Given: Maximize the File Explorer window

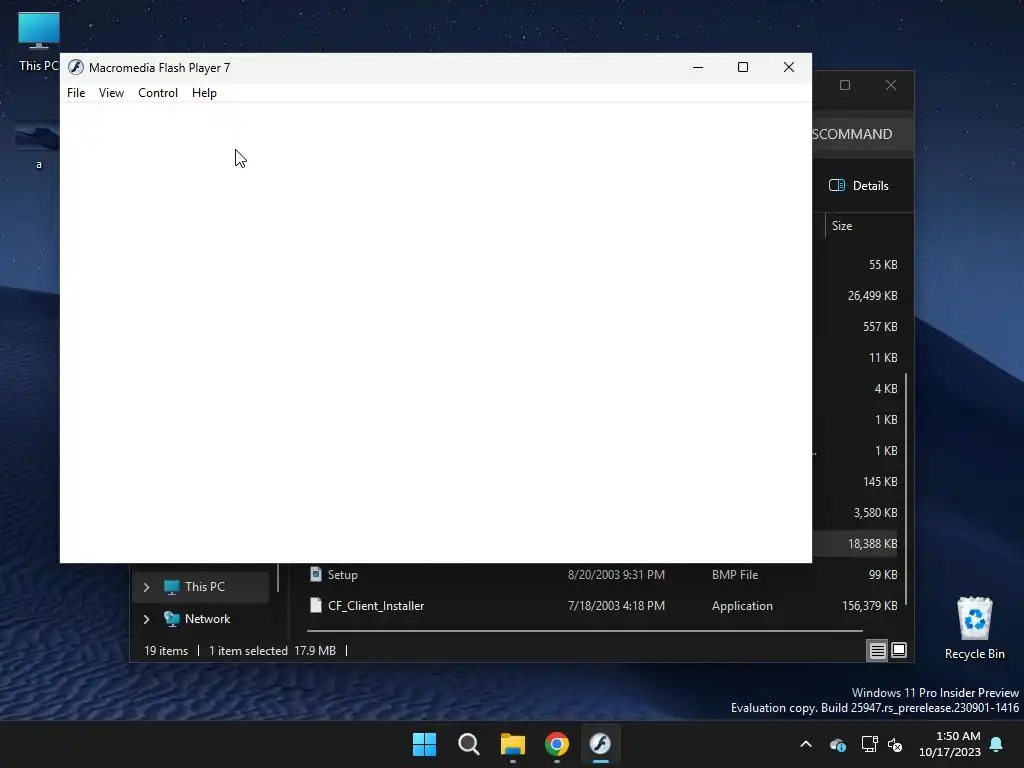Looking at the screenshot, I should 845,85.
